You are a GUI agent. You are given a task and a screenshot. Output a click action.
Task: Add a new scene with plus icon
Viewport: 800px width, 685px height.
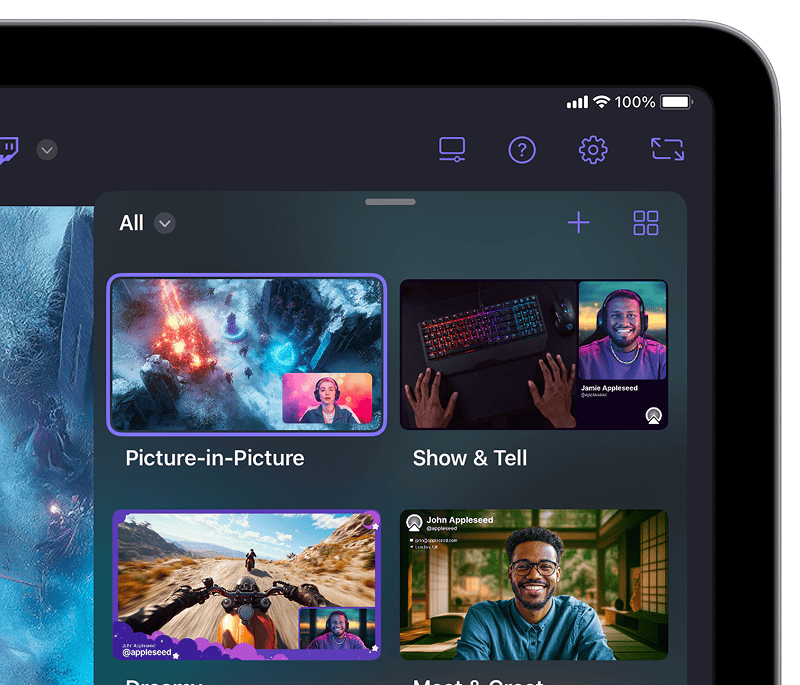coord(579,223)
